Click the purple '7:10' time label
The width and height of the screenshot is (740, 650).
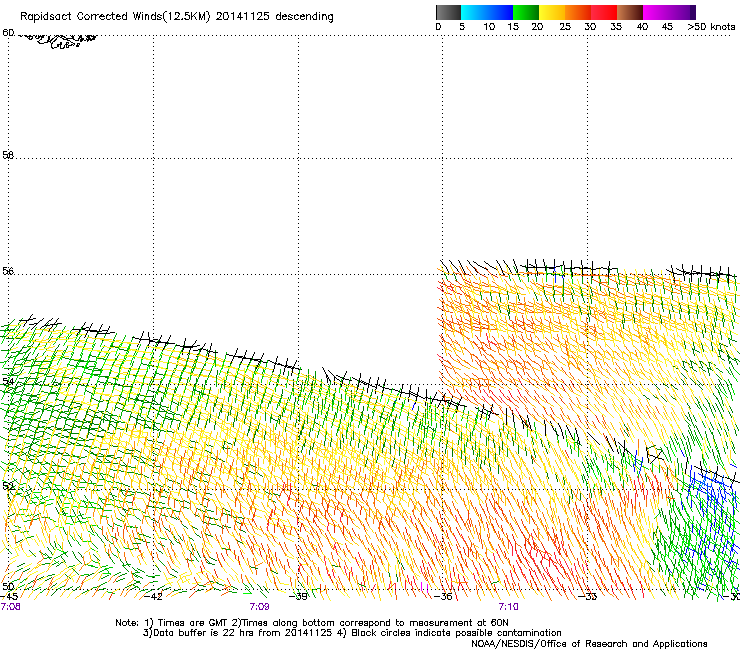pos(508,607)
